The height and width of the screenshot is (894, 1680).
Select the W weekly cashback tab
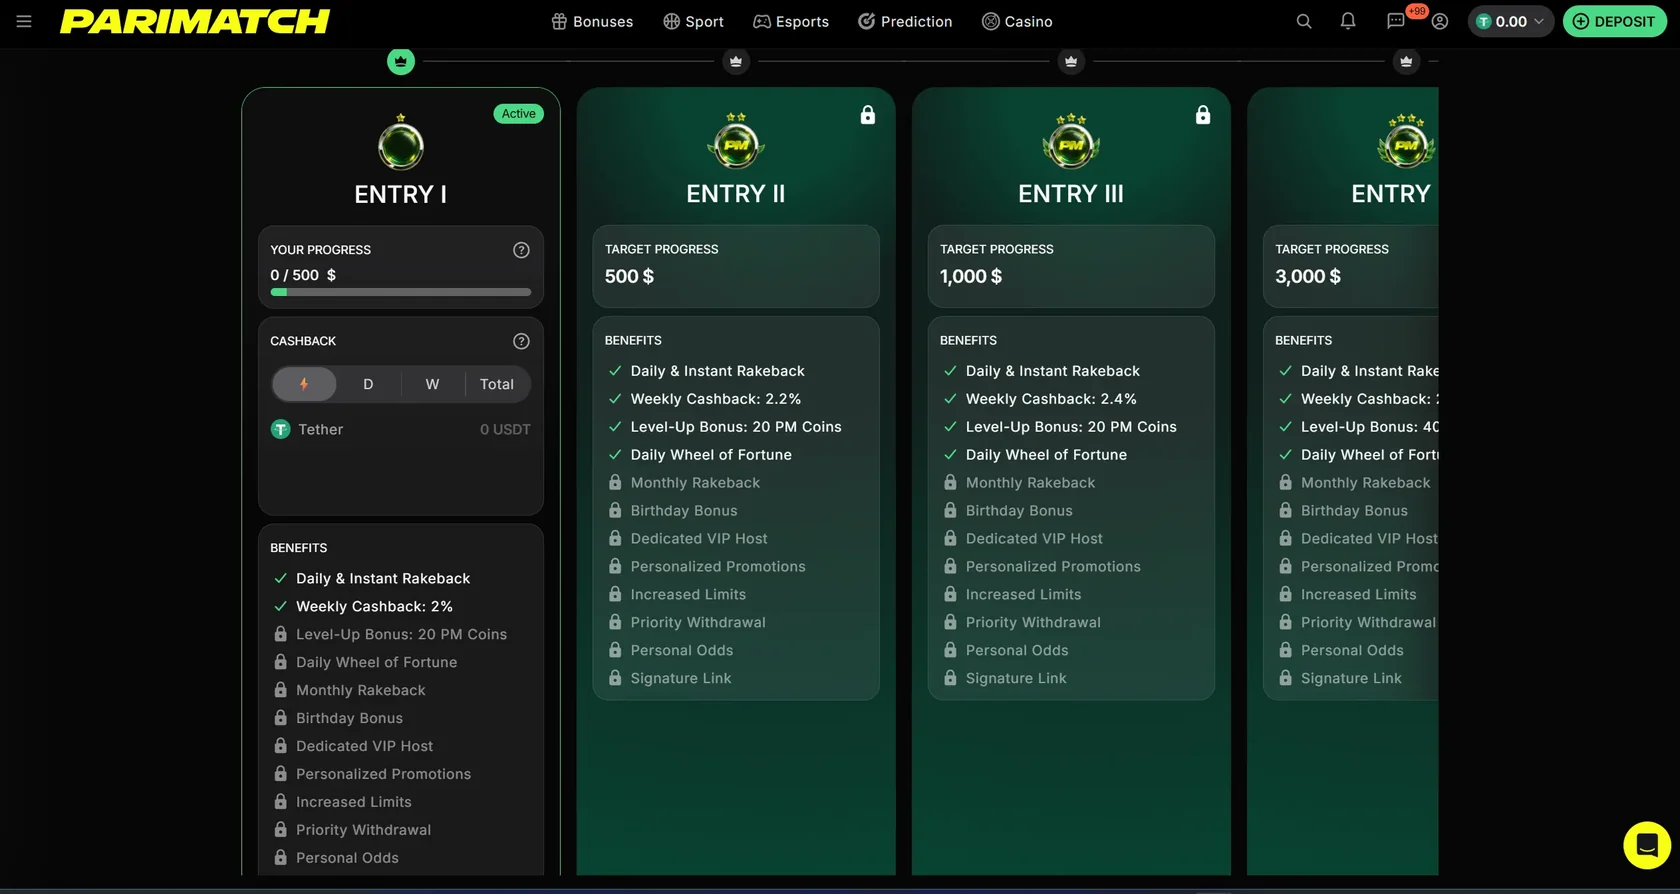pyautogui.click(x=432, y=384)
